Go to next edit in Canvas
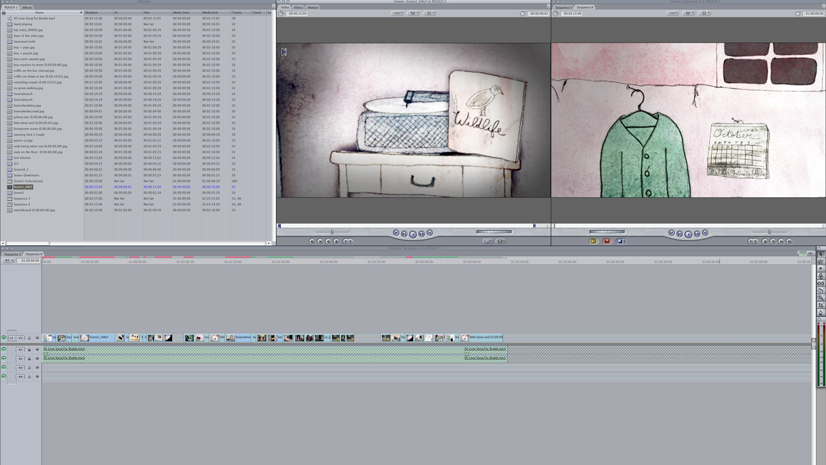This screenshot has height=465, width=826. [x=705, y=232]
